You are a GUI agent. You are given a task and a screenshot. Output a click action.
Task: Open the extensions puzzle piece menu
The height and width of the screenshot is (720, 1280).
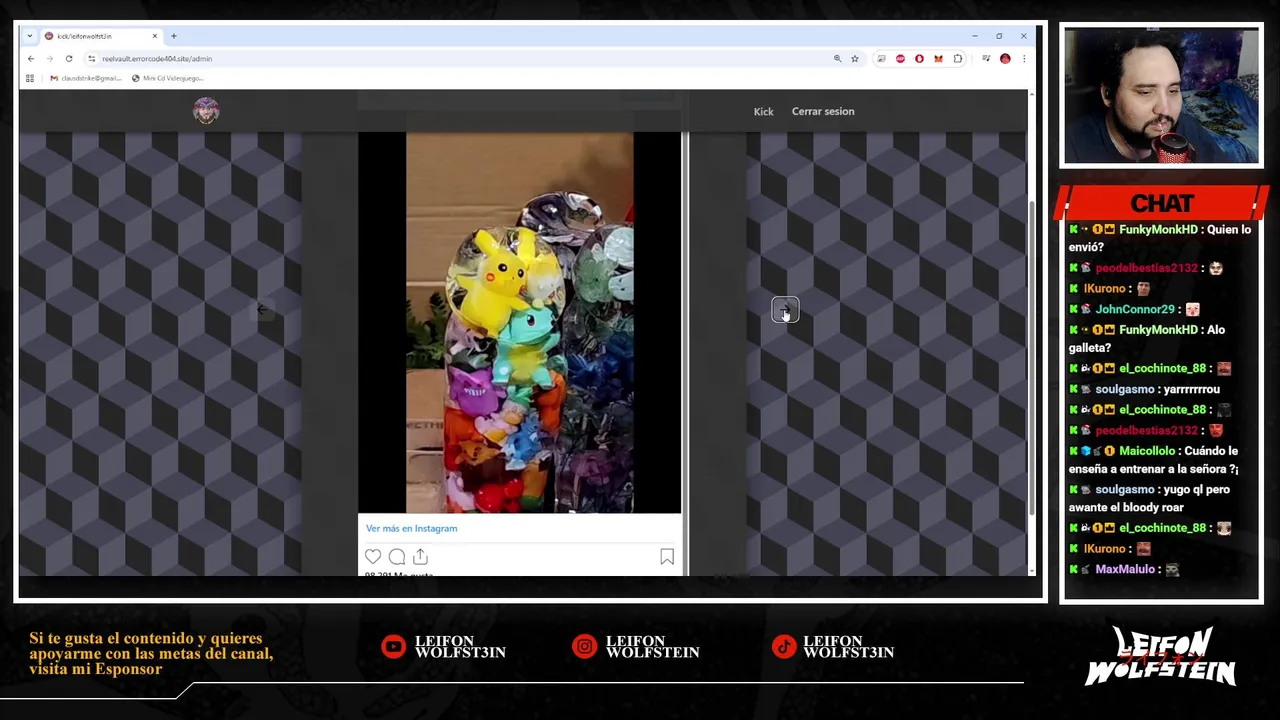(957, 59)
